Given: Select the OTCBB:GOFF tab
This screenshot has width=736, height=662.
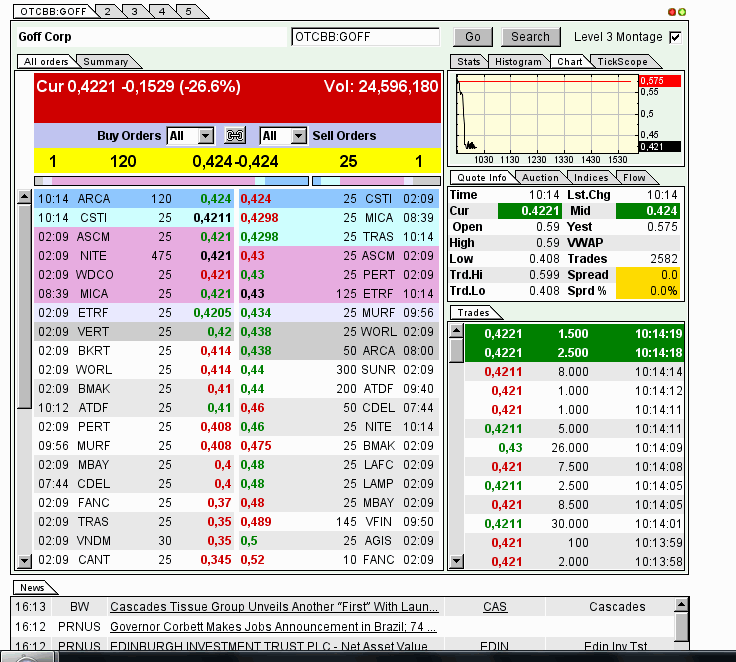Looking at the screenshot, I should click(x=53, y=11).
